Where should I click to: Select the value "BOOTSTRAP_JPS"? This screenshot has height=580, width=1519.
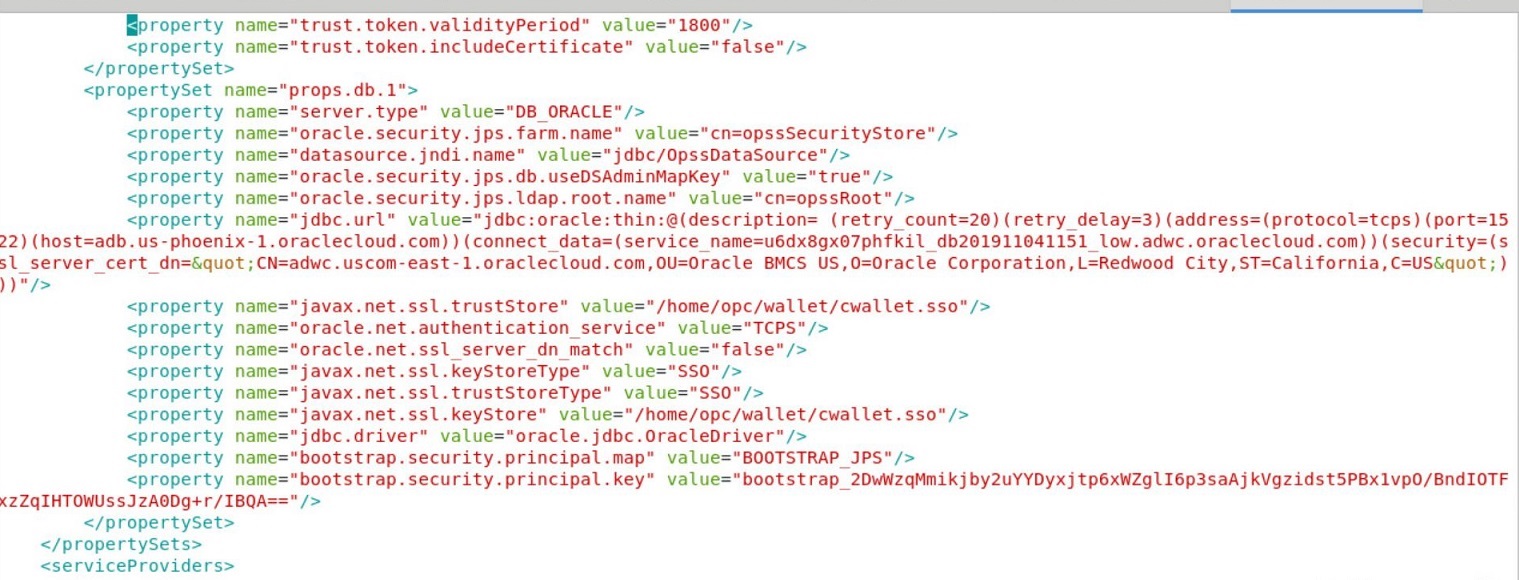coord(814,458)
